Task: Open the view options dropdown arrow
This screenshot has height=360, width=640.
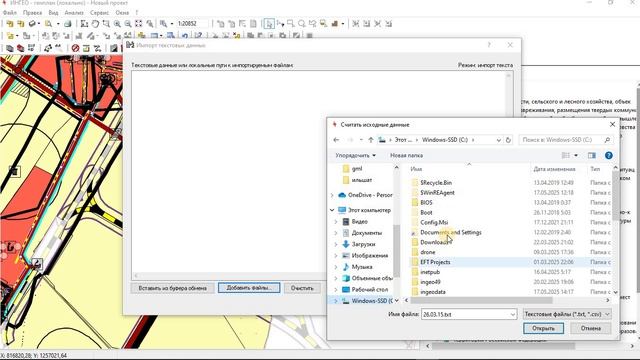Action: 576,156
